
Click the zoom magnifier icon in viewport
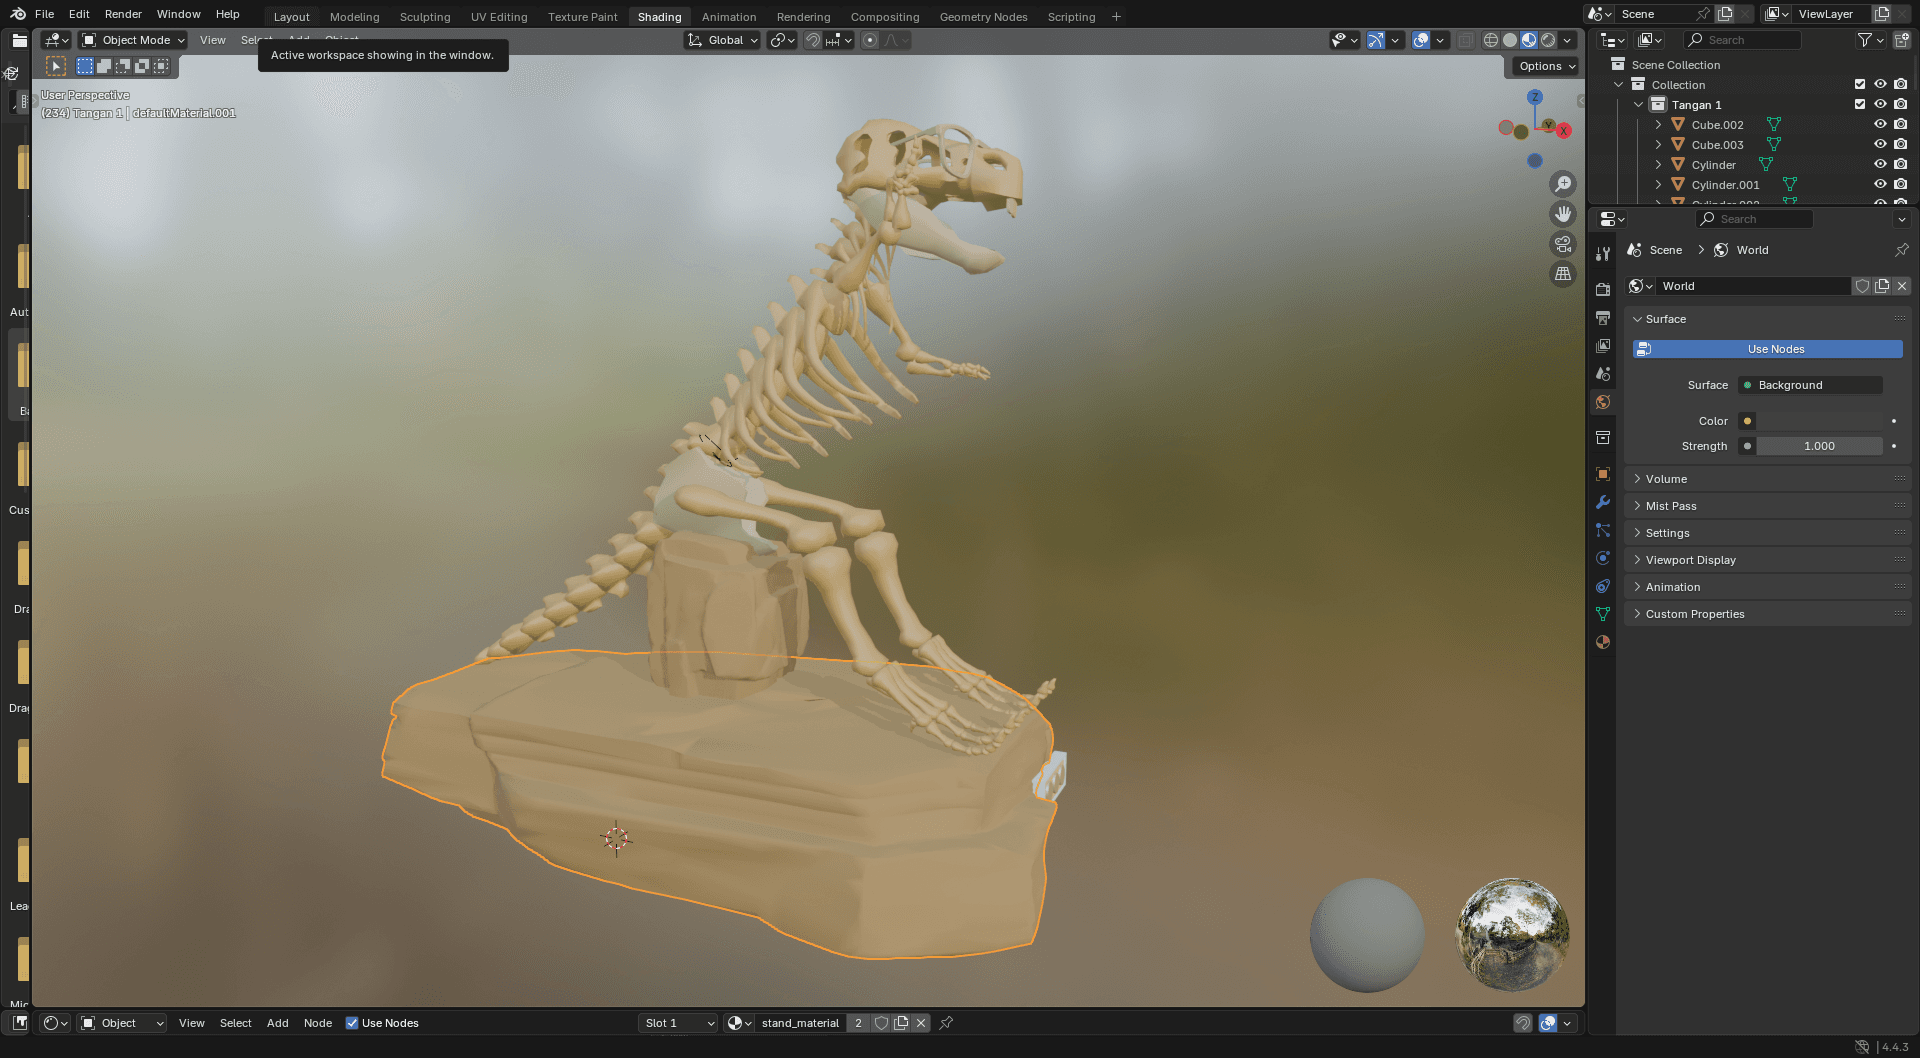click(x=1562, y=184)
